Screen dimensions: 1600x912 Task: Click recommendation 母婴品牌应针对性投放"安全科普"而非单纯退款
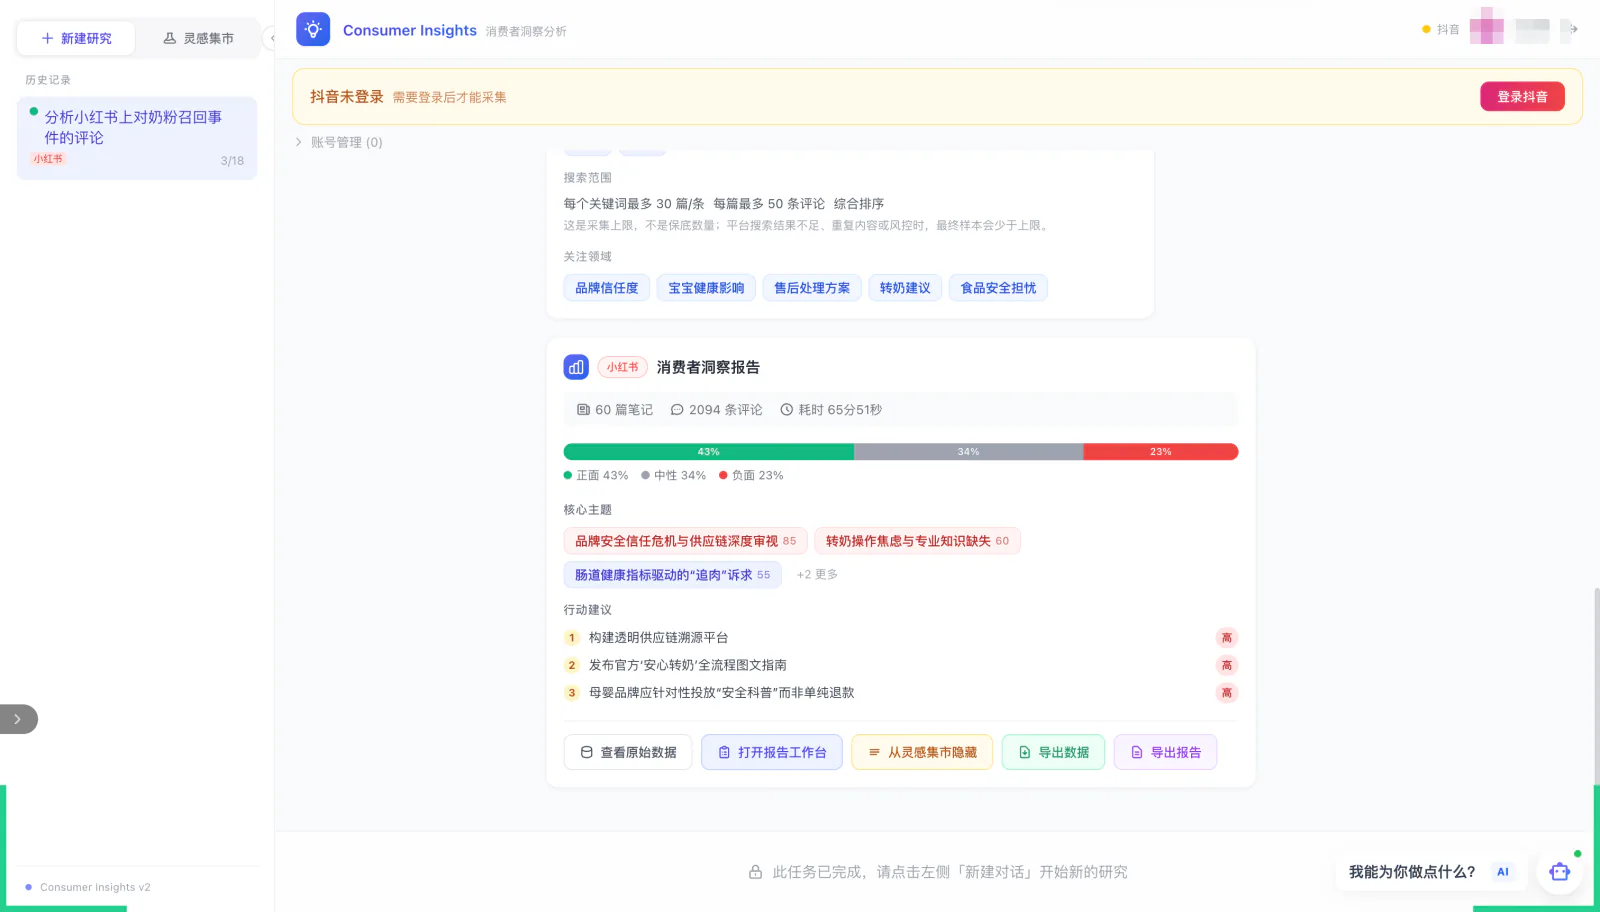coord(721,693)
